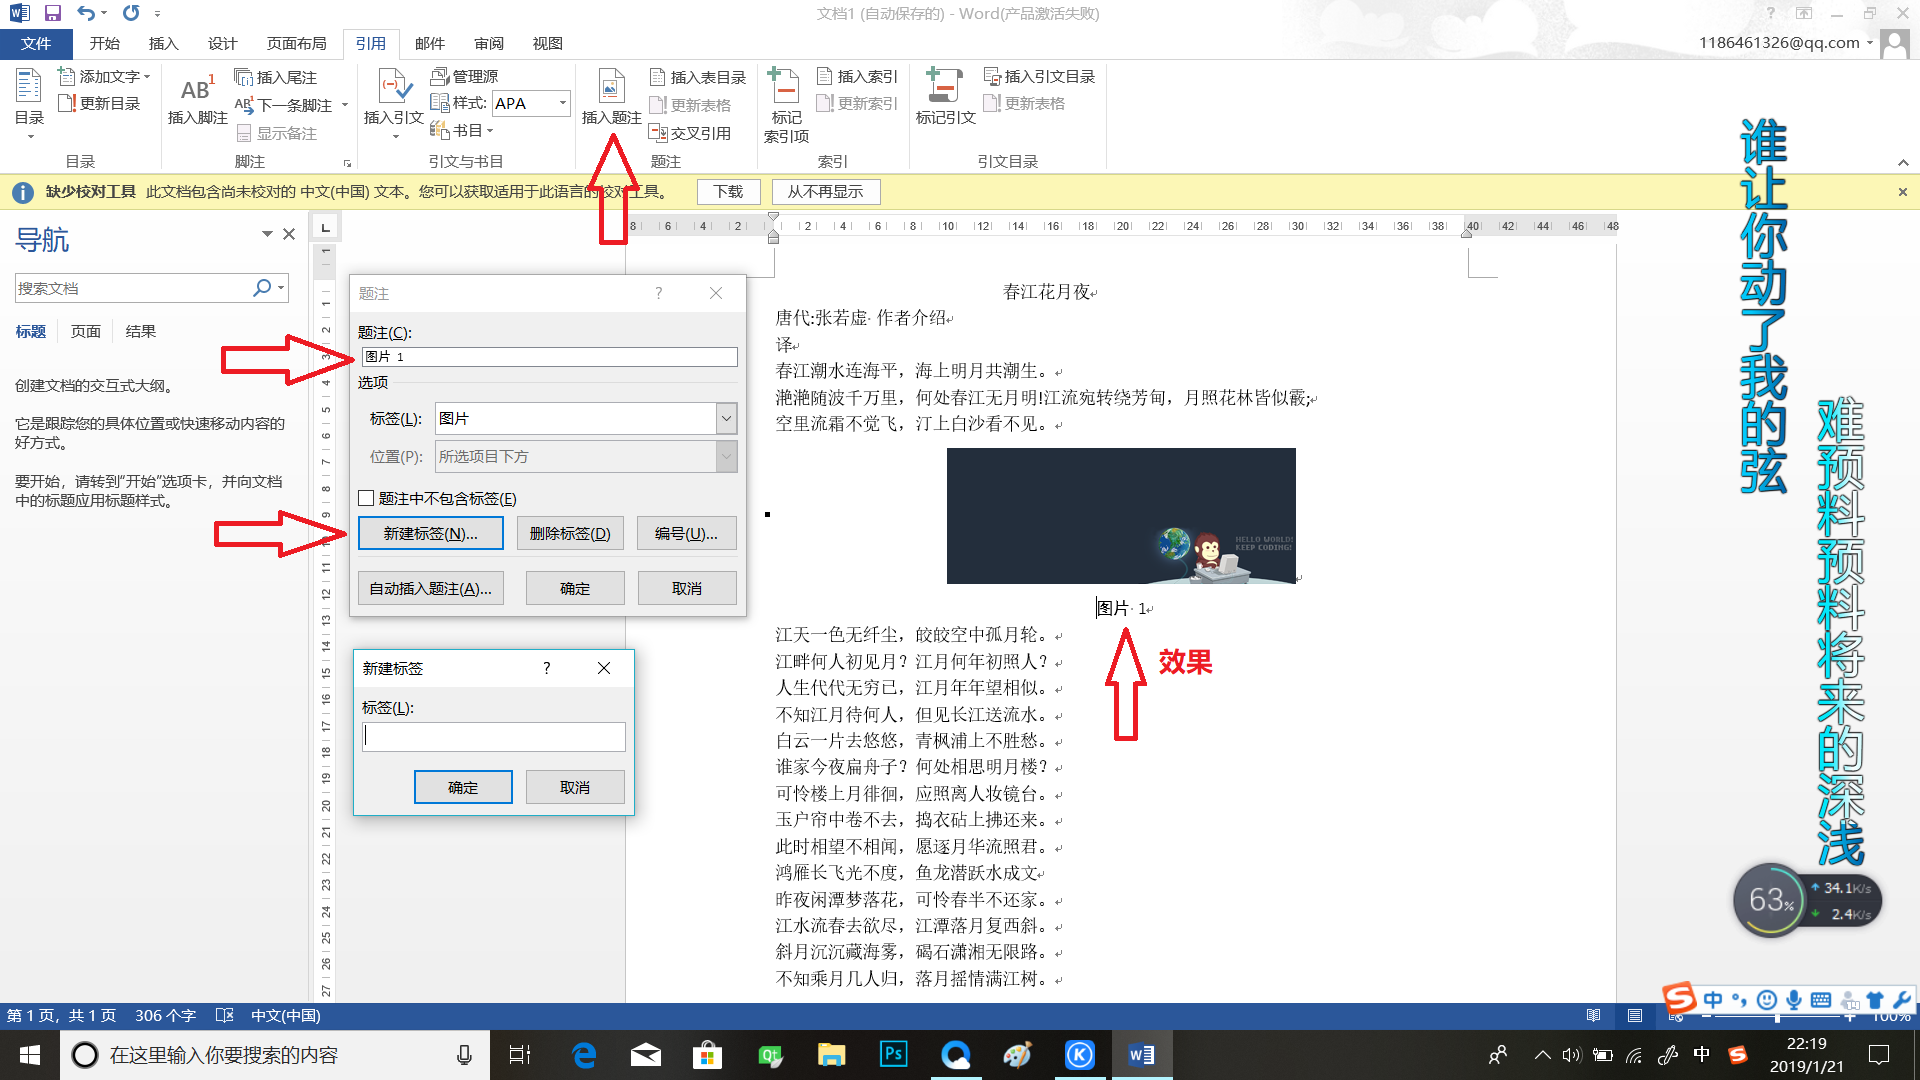
Task: Click 自动插入题注 button
Action: [431, 589]
